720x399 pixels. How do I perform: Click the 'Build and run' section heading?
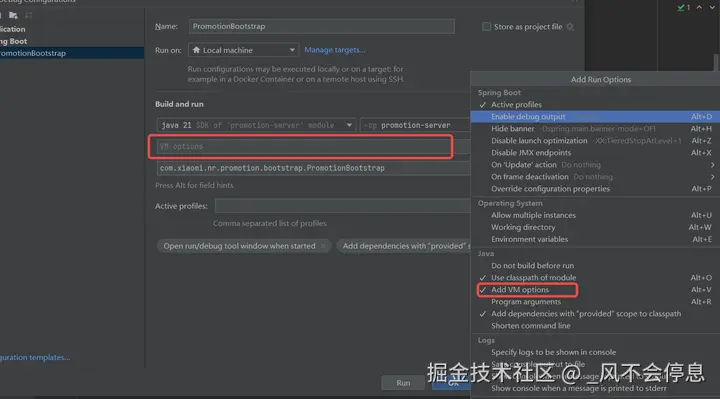coord(179,104)
